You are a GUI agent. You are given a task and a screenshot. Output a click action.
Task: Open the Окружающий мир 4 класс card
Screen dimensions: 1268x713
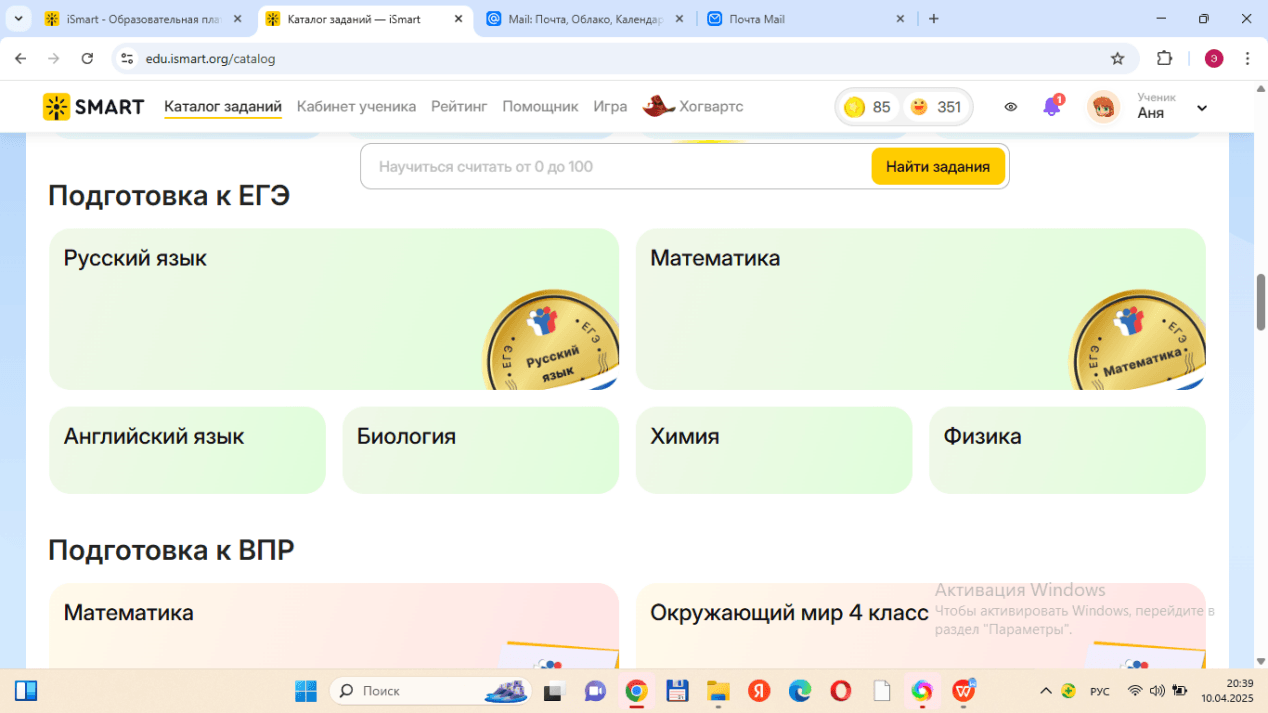921,625
